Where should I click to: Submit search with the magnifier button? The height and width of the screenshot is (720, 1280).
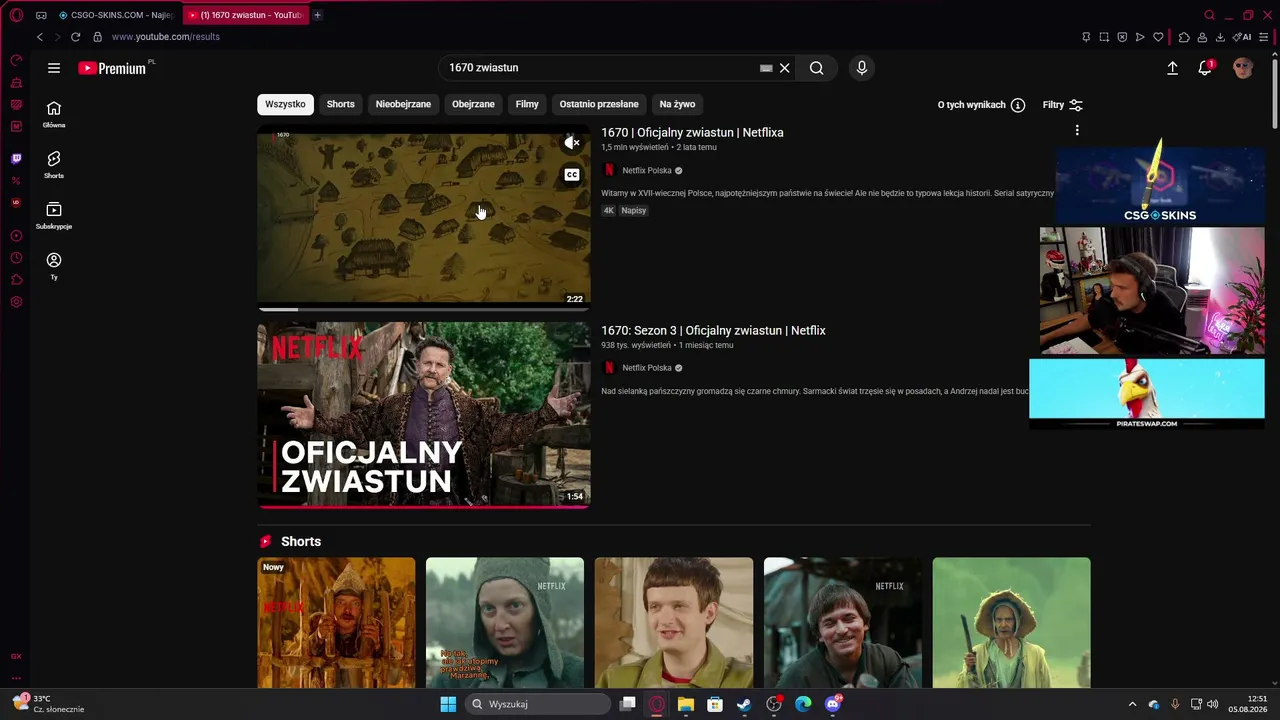817,68
